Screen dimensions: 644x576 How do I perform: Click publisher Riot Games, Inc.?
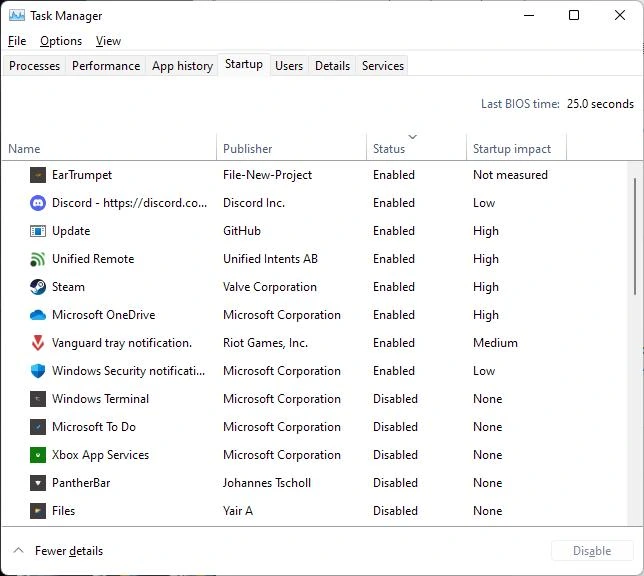pos(265,343)
